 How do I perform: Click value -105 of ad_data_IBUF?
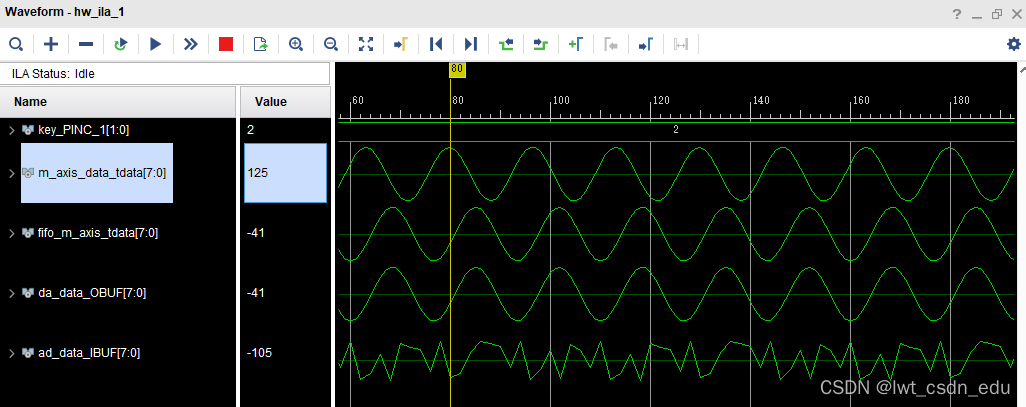(x=259, y=353)
